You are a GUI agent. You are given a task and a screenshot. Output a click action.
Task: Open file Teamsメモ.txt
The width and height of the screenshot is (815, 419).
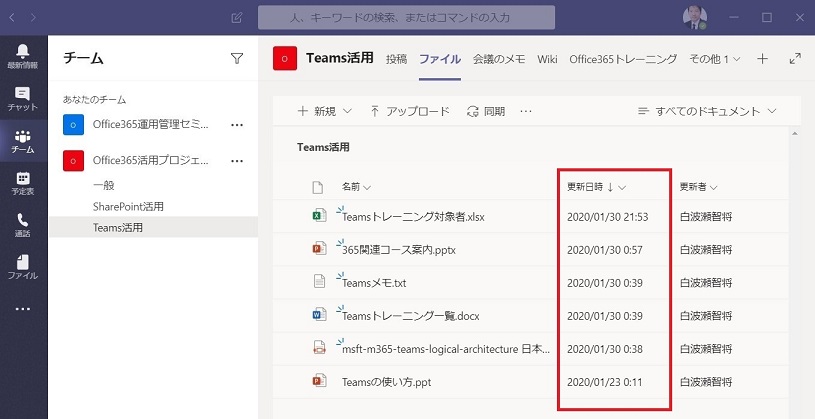point(374,283)
